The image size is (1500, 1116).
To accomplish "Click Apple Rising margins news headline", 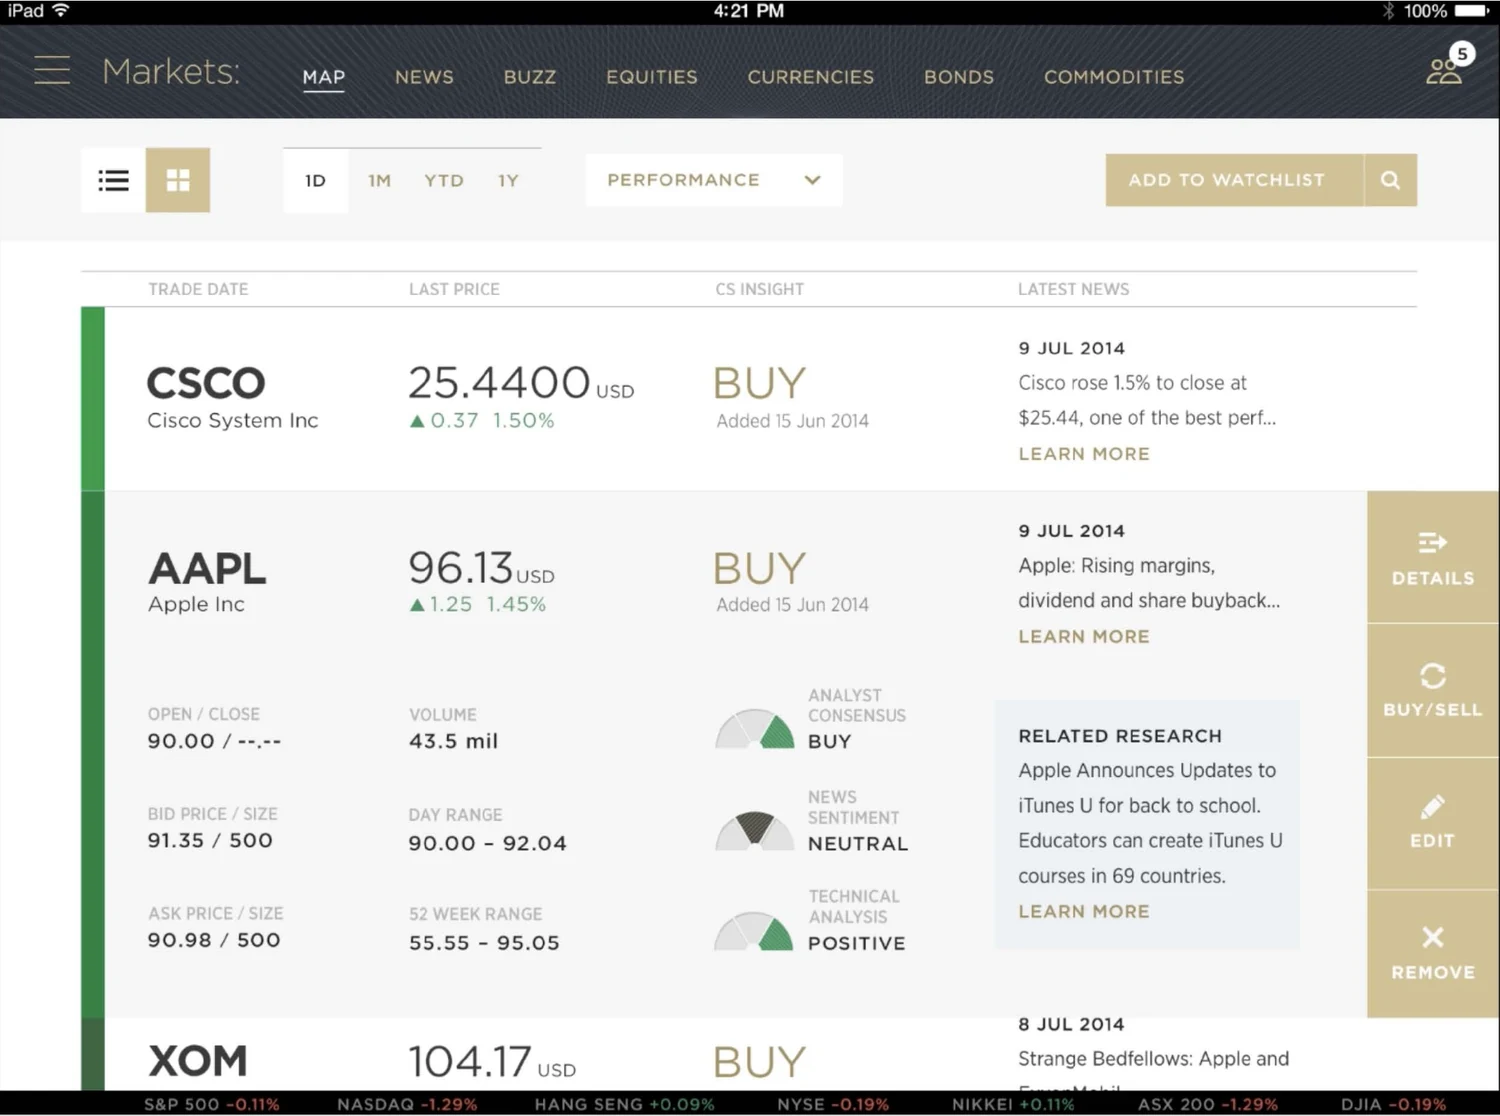I will point(1149,583).
